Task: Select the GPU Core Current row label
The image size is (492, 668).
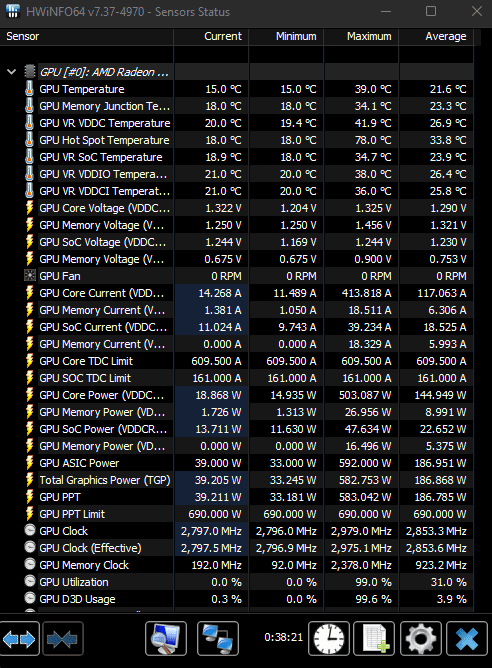Action: click(x=101, y=293)
